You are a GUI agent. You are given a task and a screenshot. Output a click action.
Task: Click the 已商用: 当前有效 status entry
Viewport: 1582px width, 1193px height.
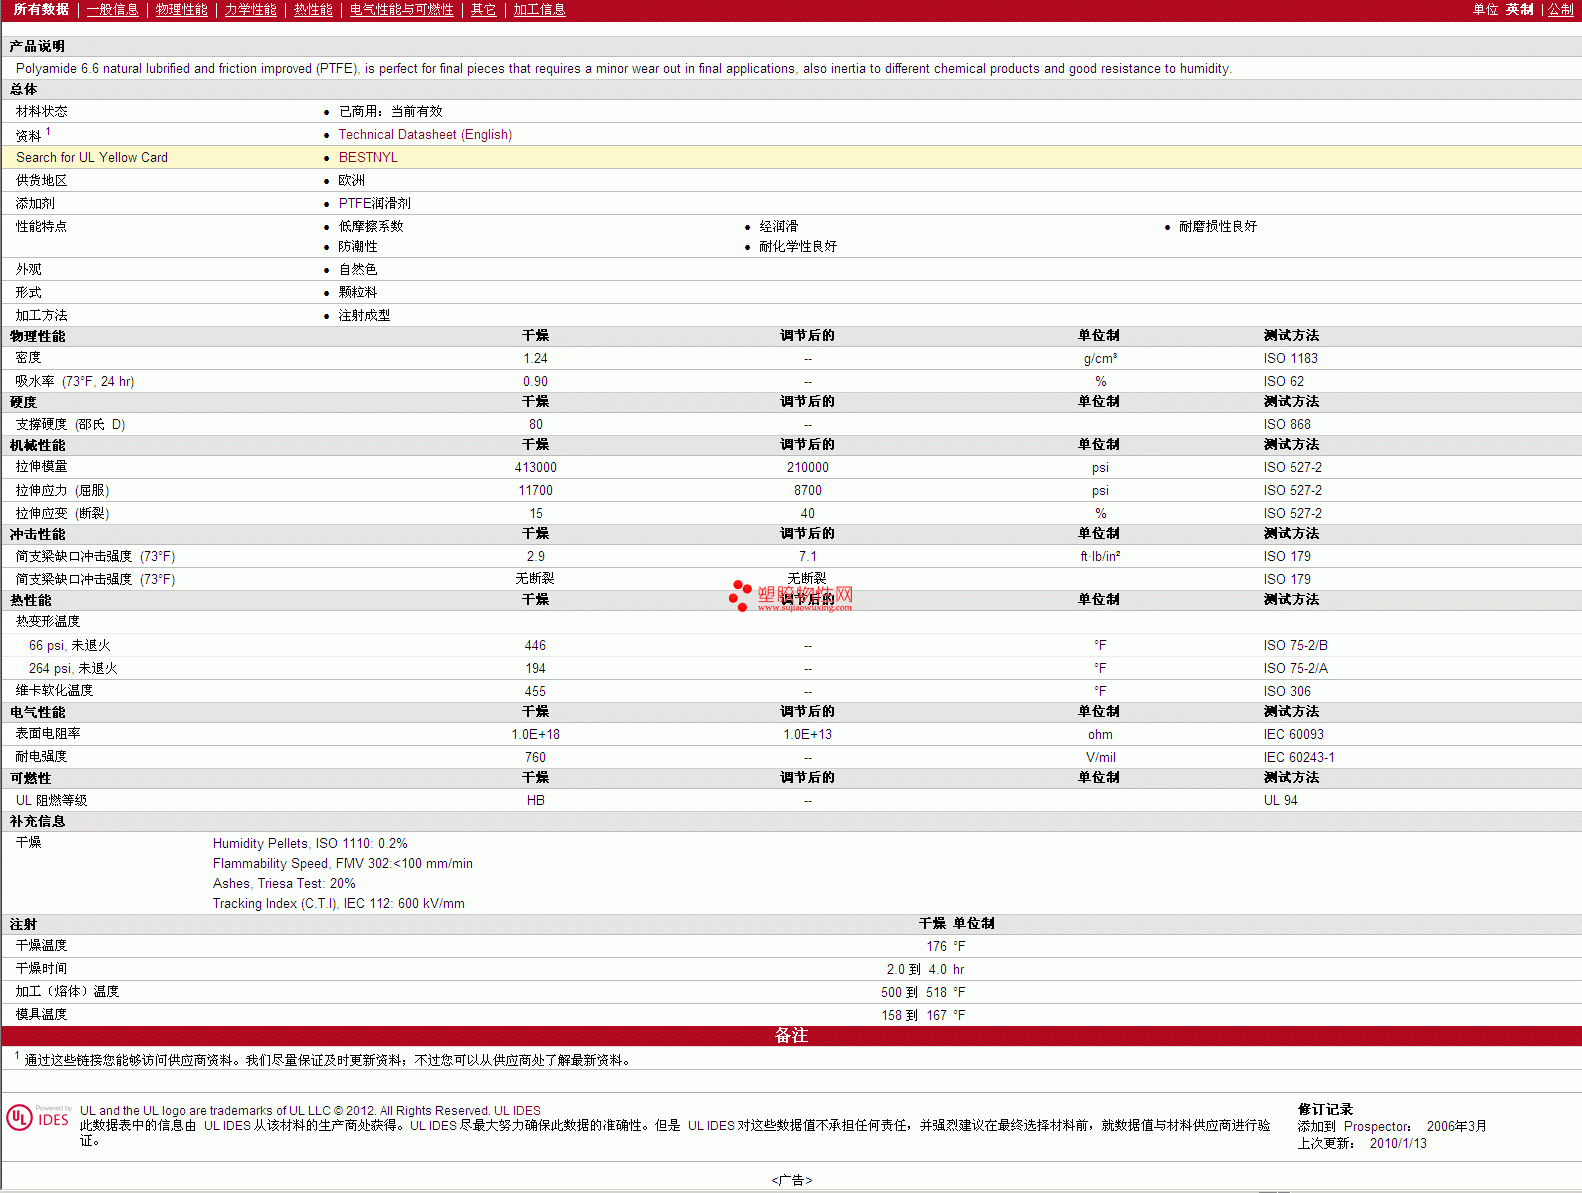click(x=390, y=111)
